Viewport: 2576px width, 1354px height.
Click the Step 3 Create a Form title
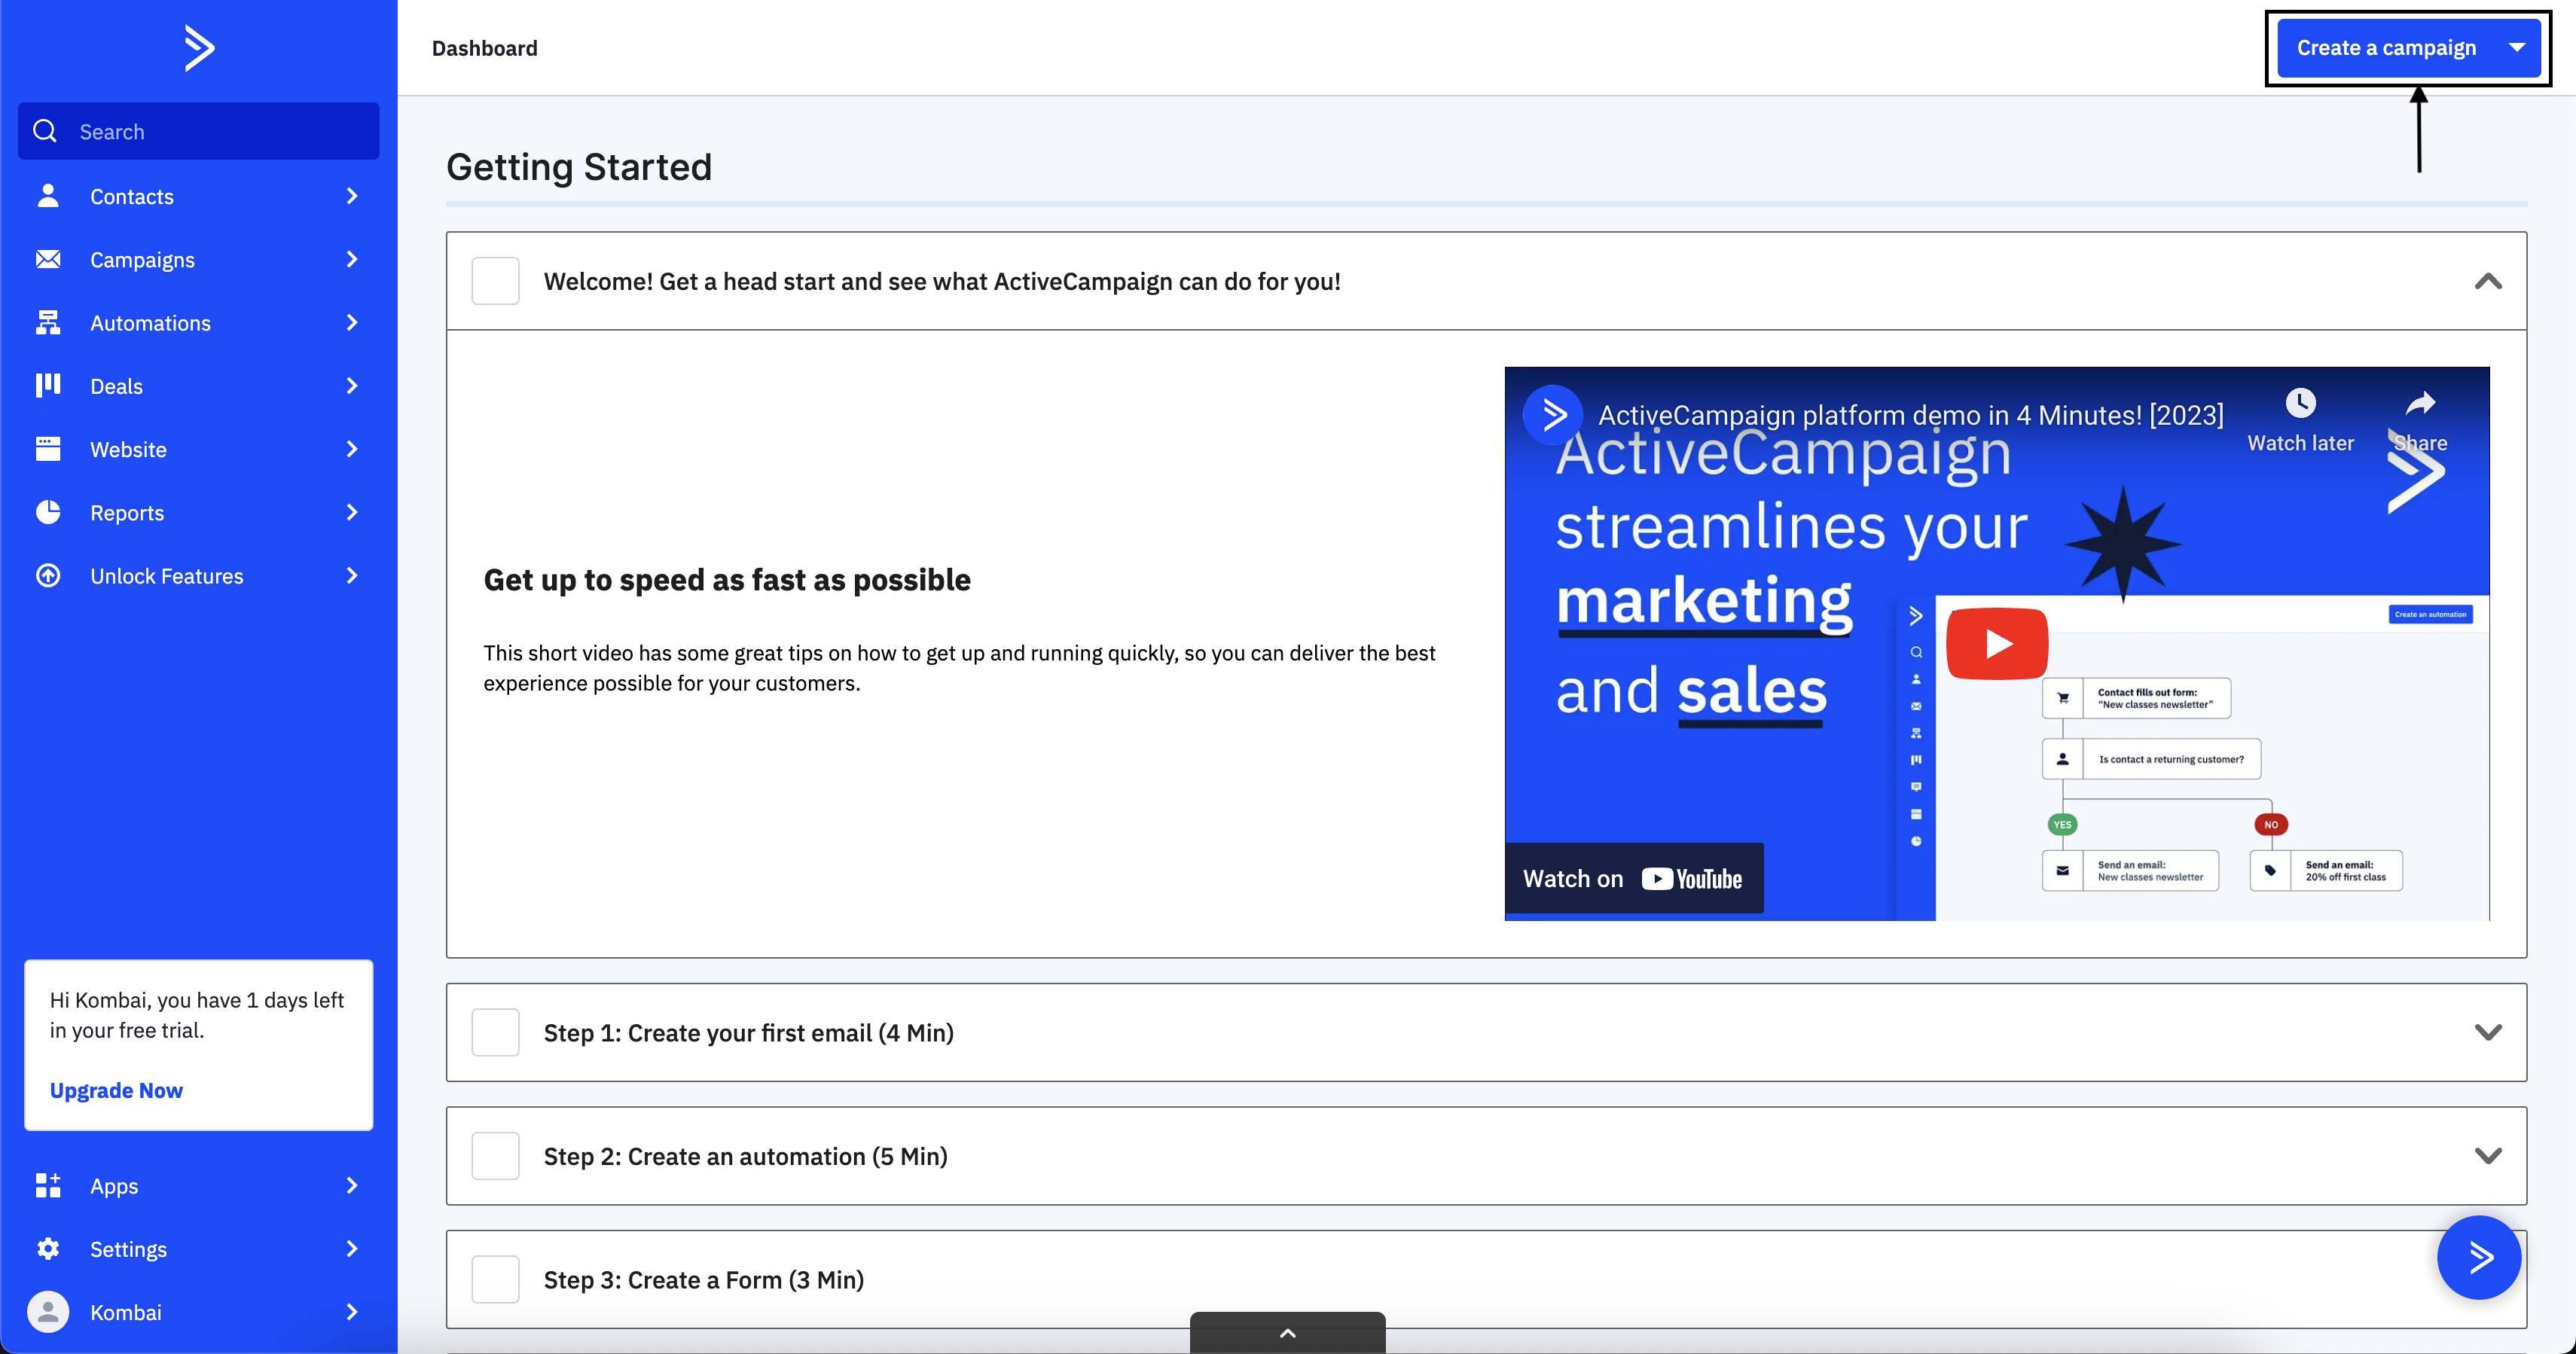(x=703, y=1279)
